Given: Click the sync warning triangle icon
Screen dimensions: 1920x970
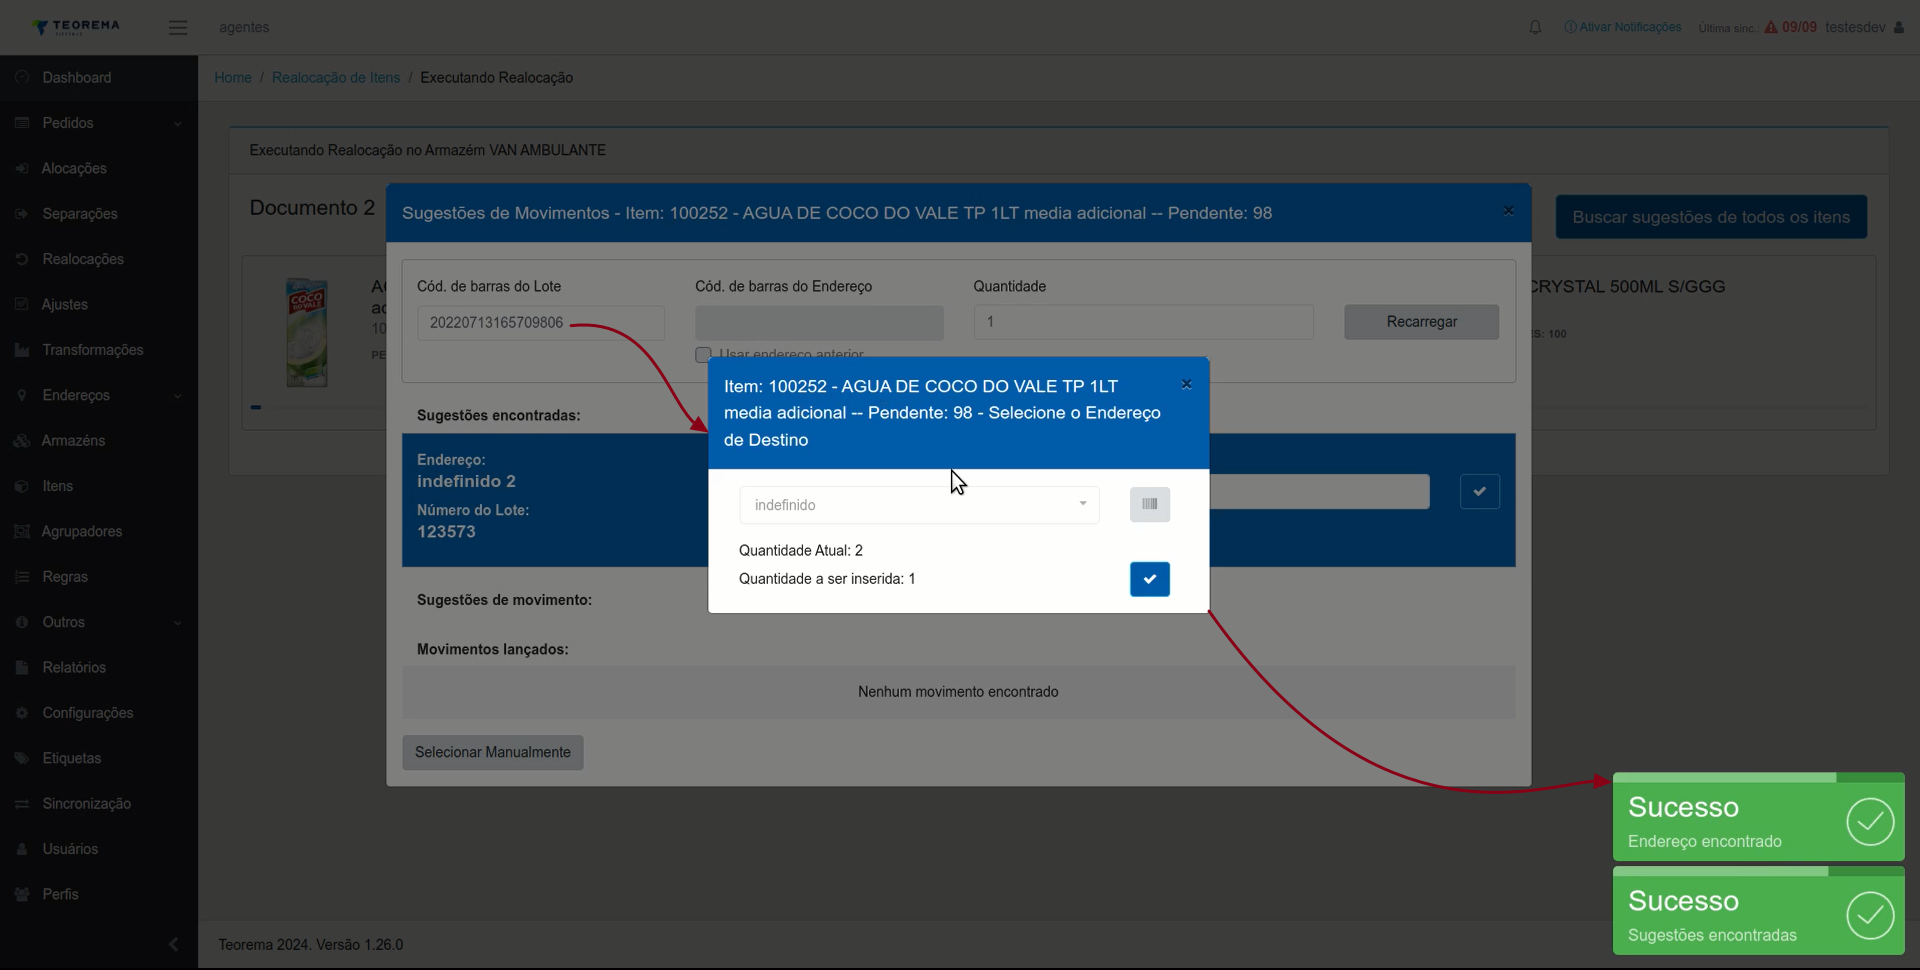Looking at the screenshot, I should [1771, 27].
